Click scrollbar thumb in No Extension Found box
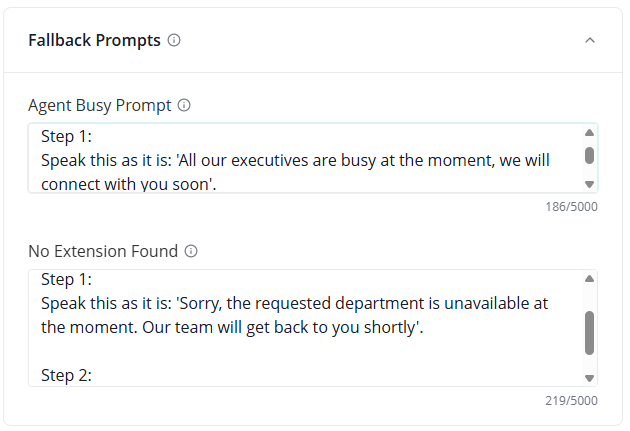This screenshot has width=630, height=431. pyautogui.click(x=589, y=332)
